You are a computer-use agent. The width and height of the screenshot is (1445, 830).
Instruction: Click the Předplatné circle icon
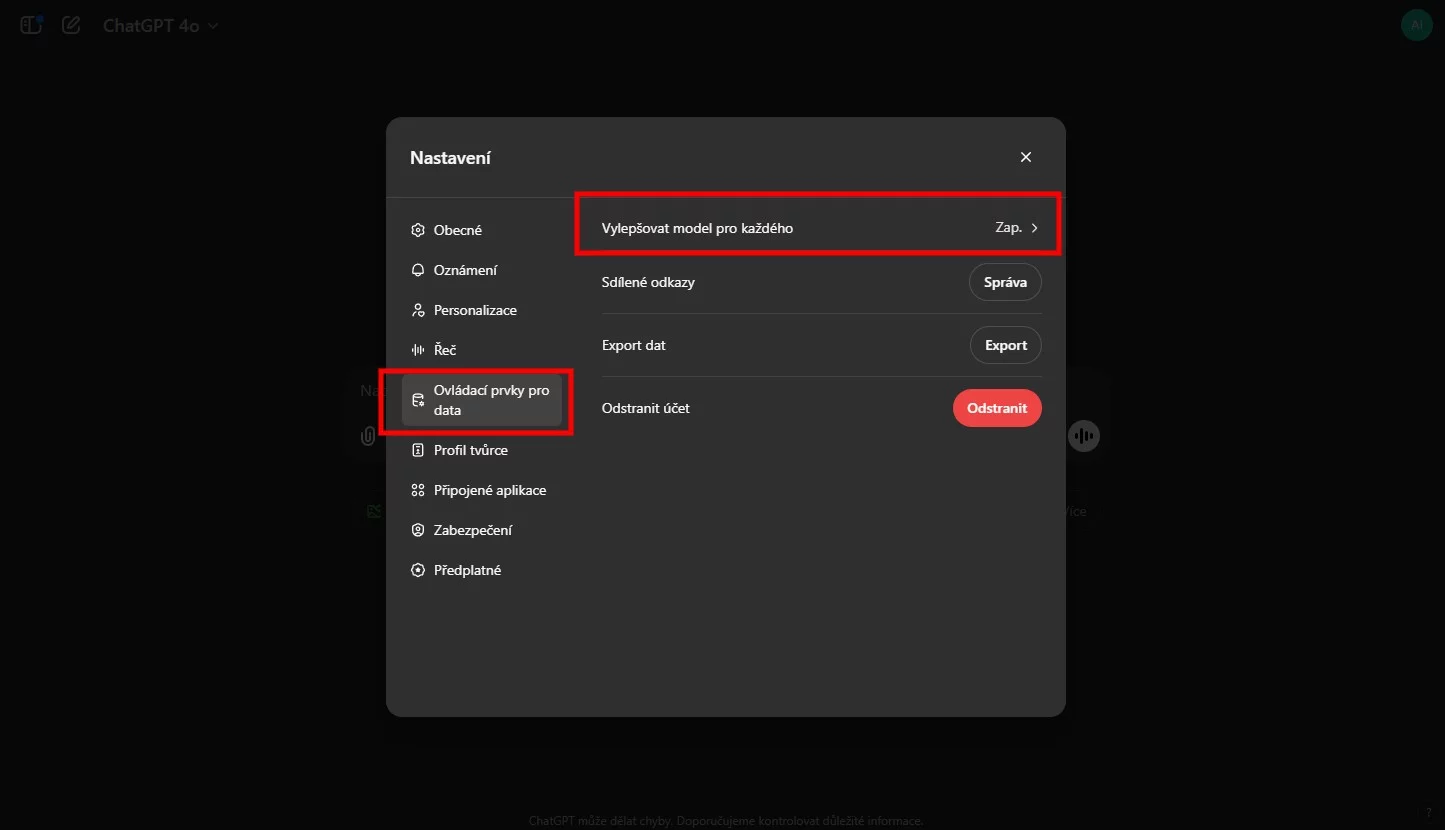(418, 570)
